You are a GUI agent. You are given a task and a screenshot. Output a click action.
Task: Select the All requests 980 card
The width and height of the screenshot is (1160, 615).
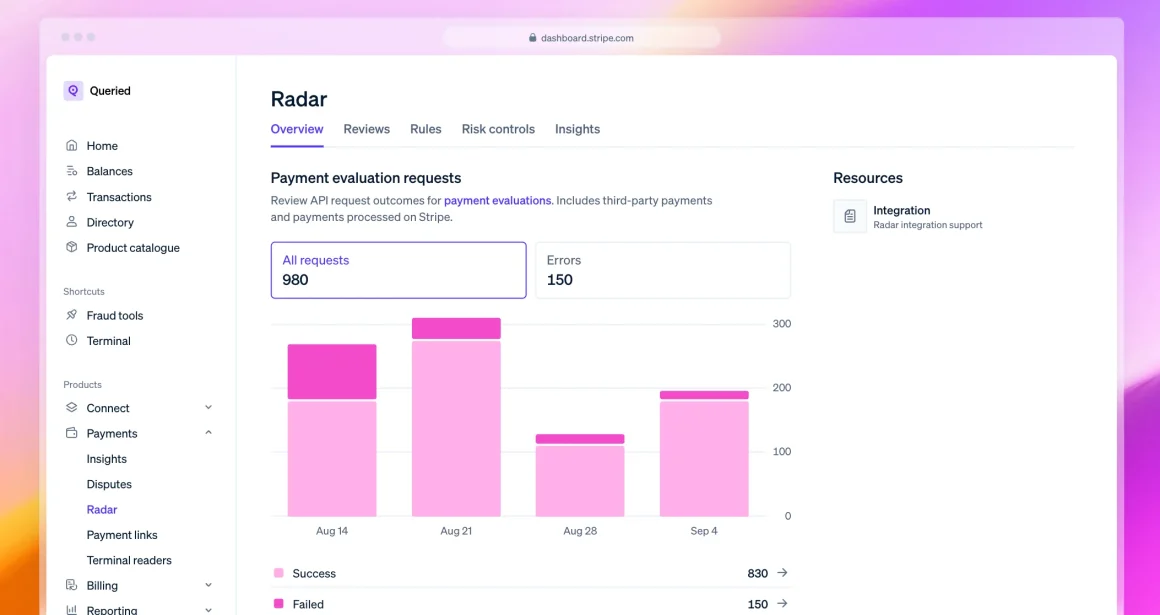point(399,270)
